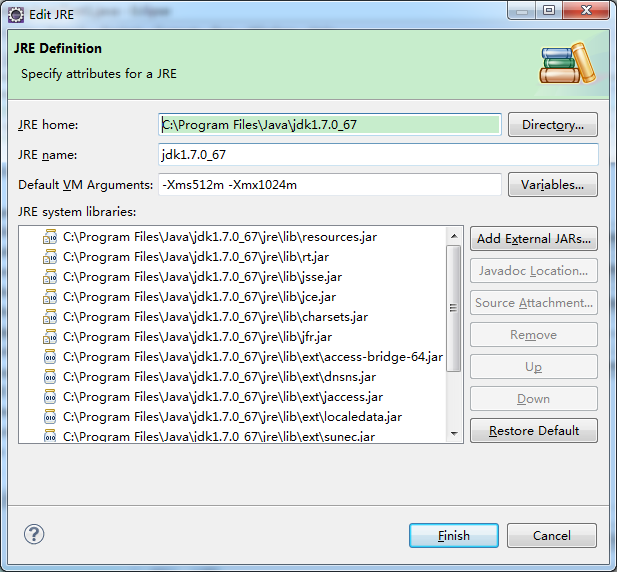617x572 pixels.
Task: Click the 'Default VM Arguments:' label
Action: [85, 185]
